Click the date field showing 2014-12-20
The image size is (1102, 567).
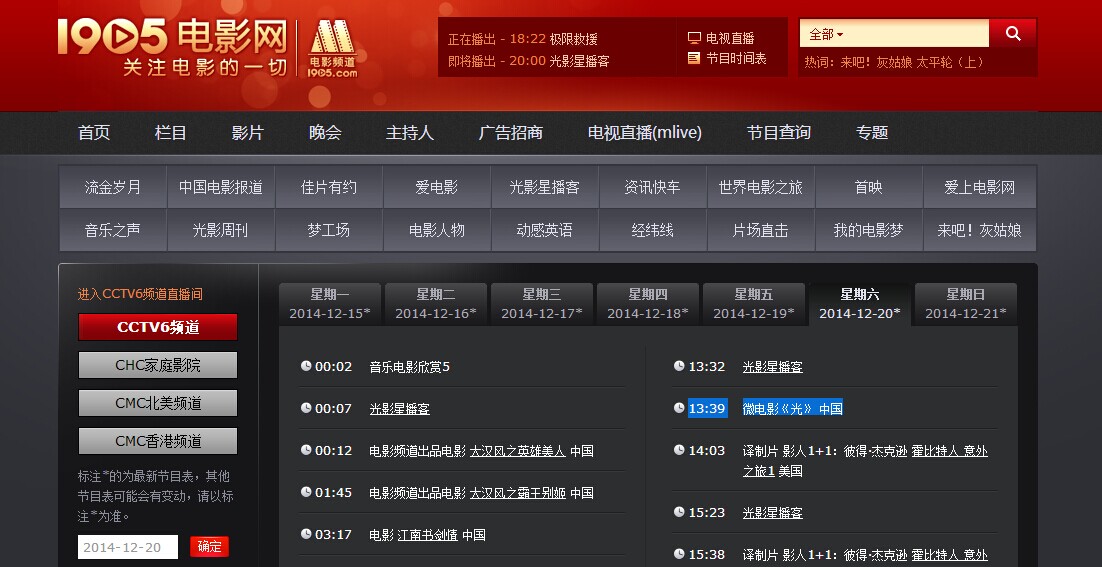[128, 547]
